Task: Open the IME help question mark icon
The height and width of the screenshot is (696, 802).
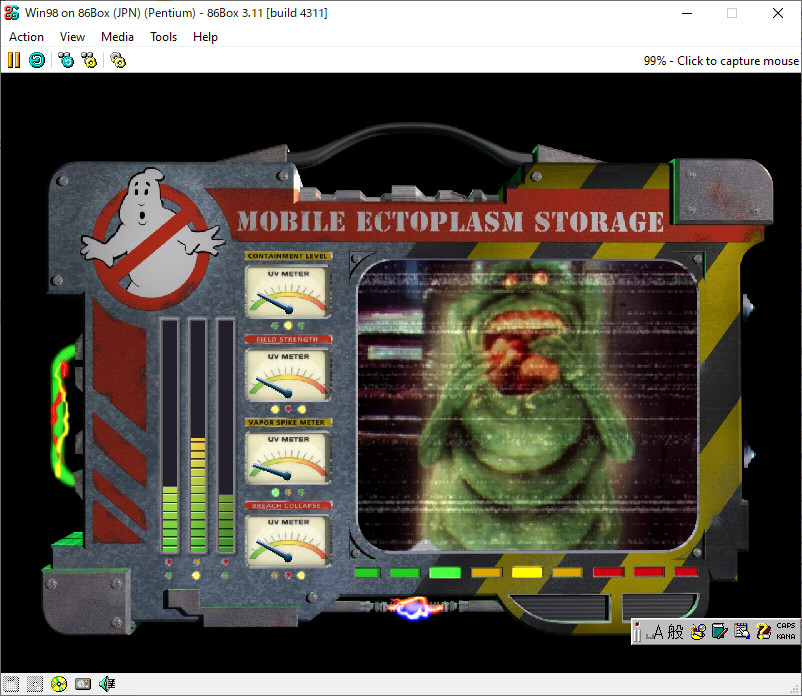Action: tap(763, 632)
